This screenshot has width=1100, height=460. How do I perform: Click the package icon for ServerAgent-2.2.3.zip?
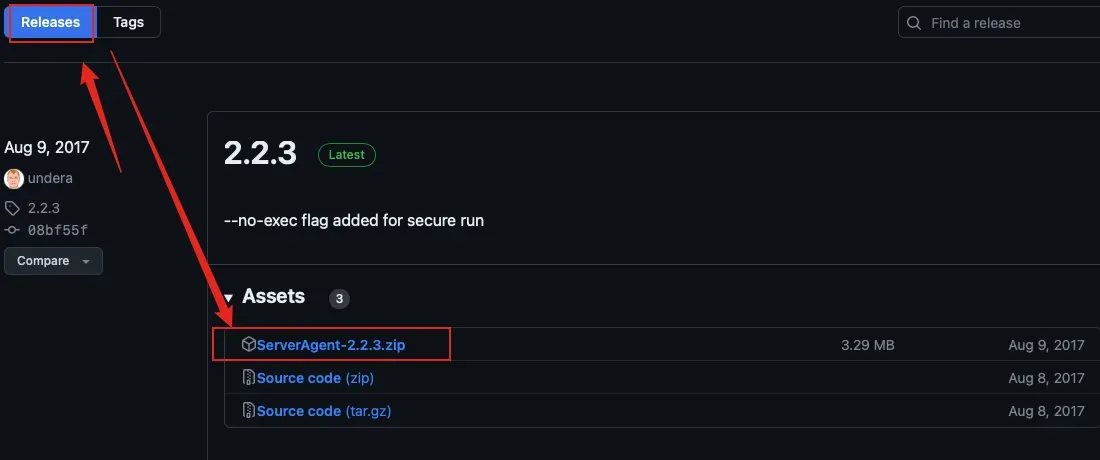[x=248, y=345]
